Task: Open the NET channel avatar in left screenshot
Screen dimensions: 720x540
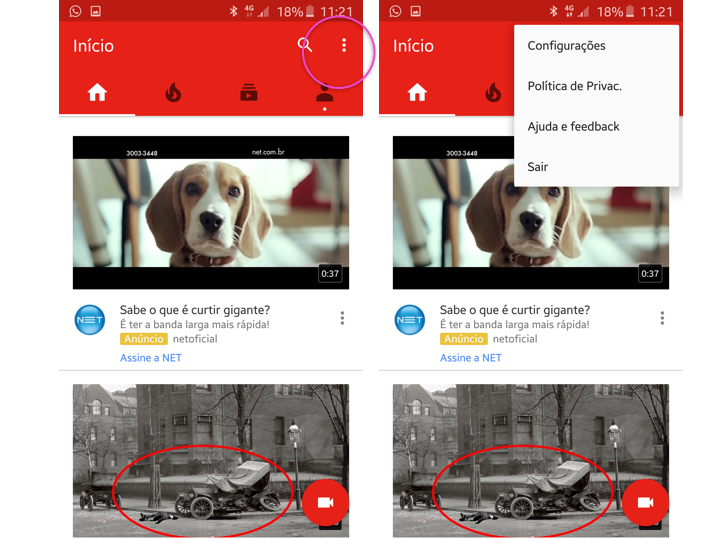Action: pos(90,320)
